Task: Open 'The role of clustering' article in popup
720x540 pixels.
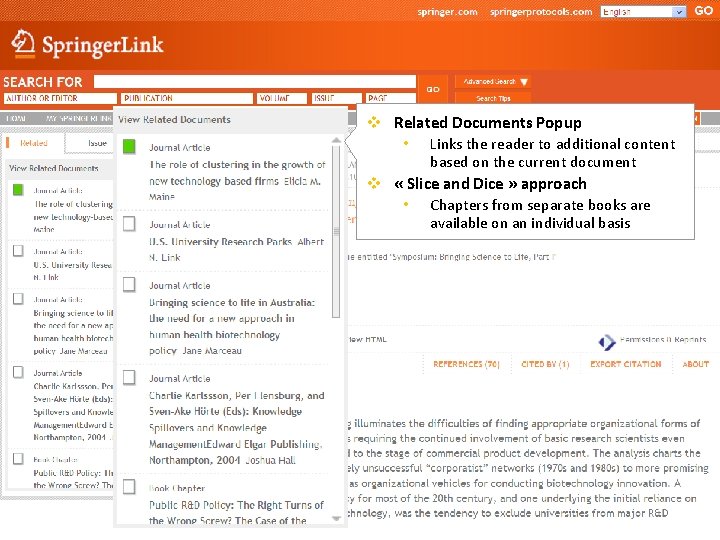Action: [237, 180]
